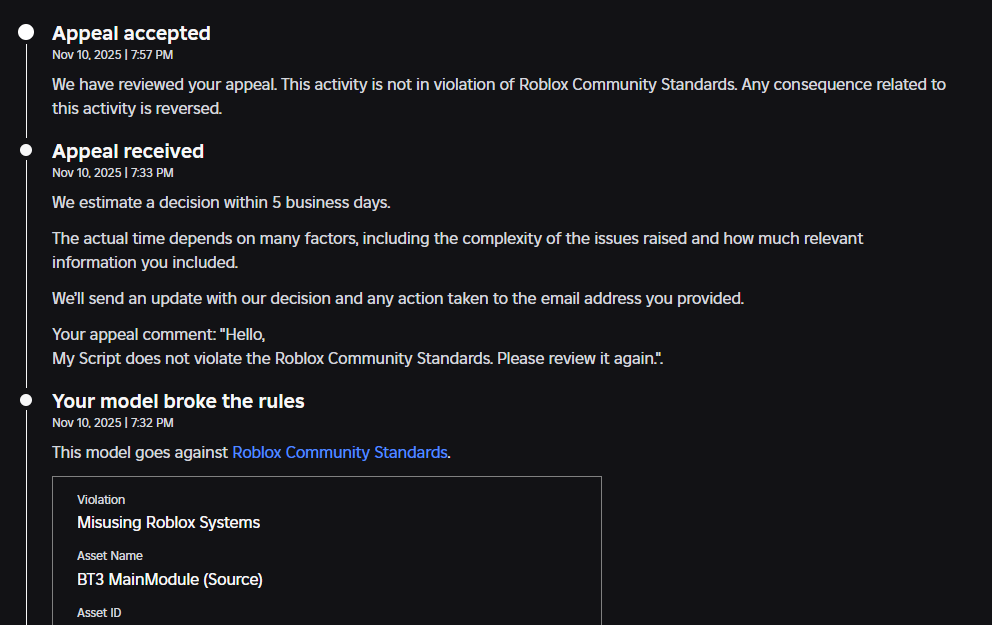This screenshot has height=625, width=992.
Task: Open the Roblox Community Standards link
Action: click(339, 452)
